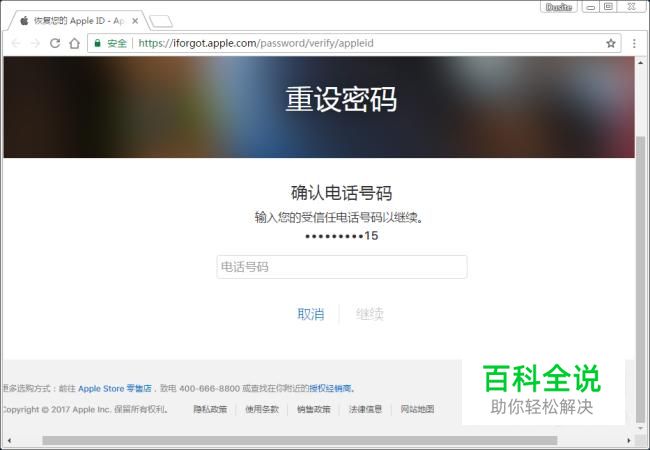Click the 重设密码 banner title
650x450 pixels.
(x=341, y=99)
